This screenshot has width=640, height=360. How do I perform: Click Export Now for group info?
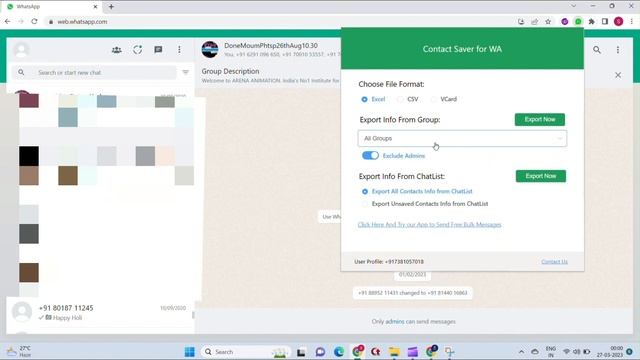(540, 120)
